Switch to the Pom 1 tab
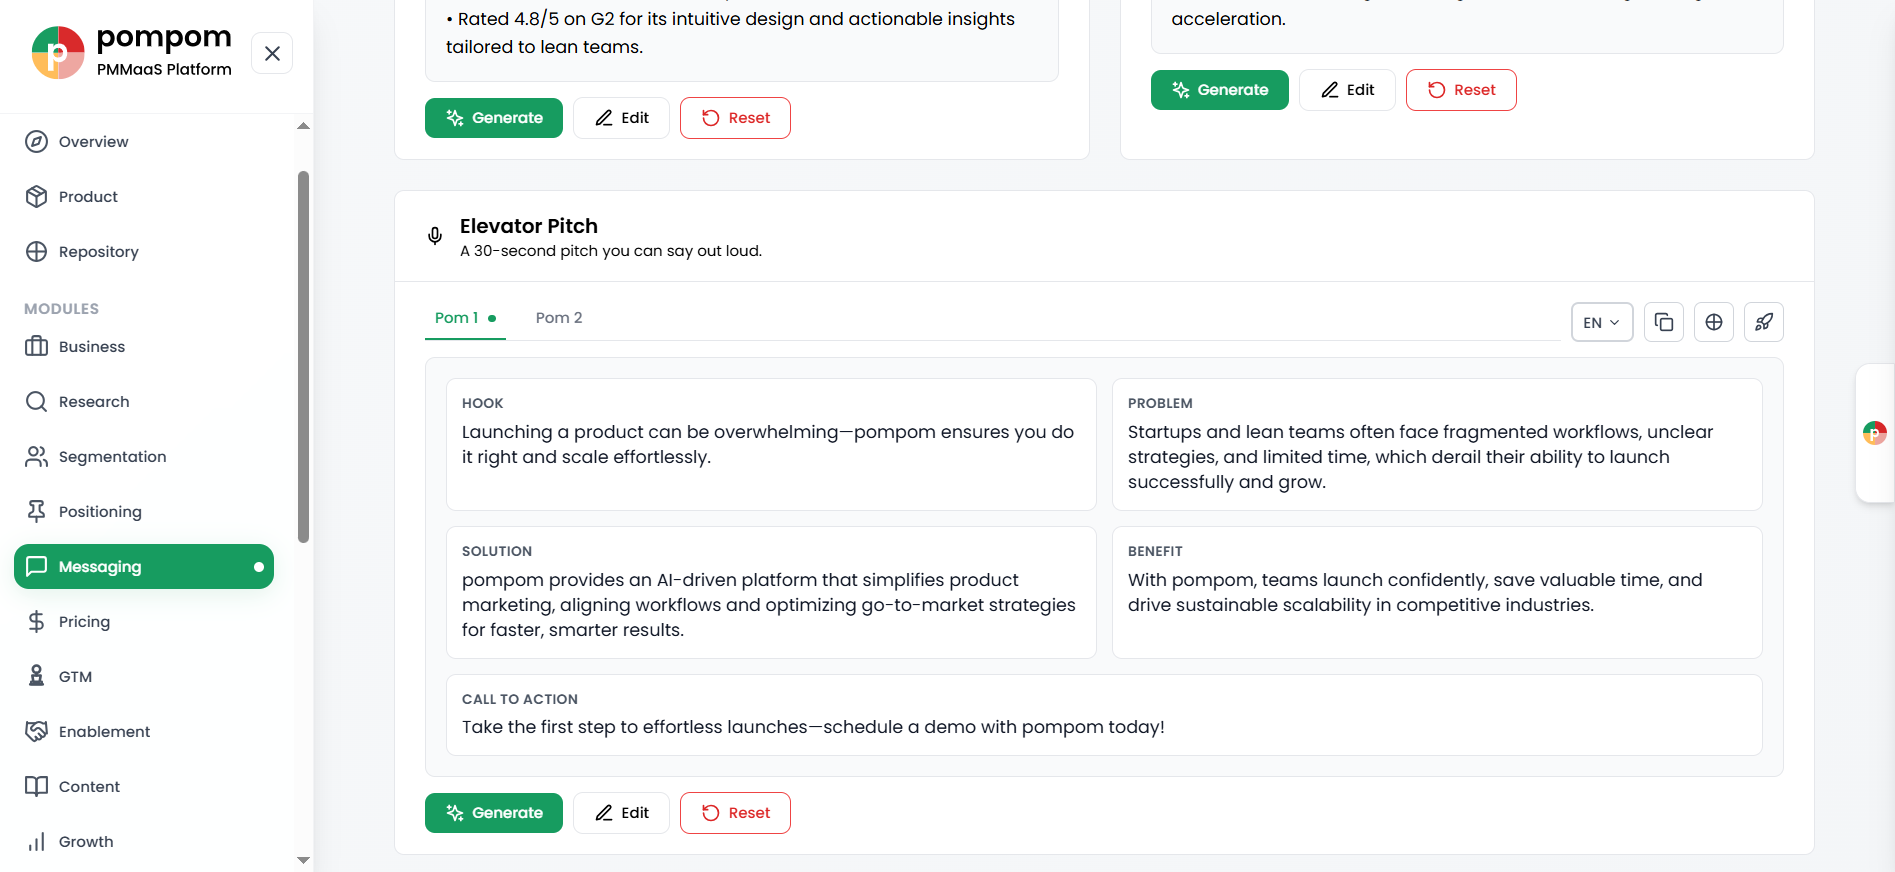The width and height of the screenshot is (1895, 872). 465,318
